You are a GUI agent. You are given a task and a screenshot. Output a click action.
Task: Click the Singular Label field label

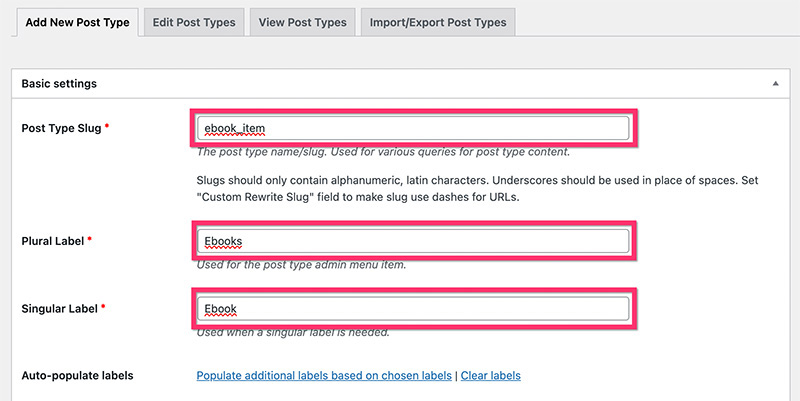click(x=59, y=309)
